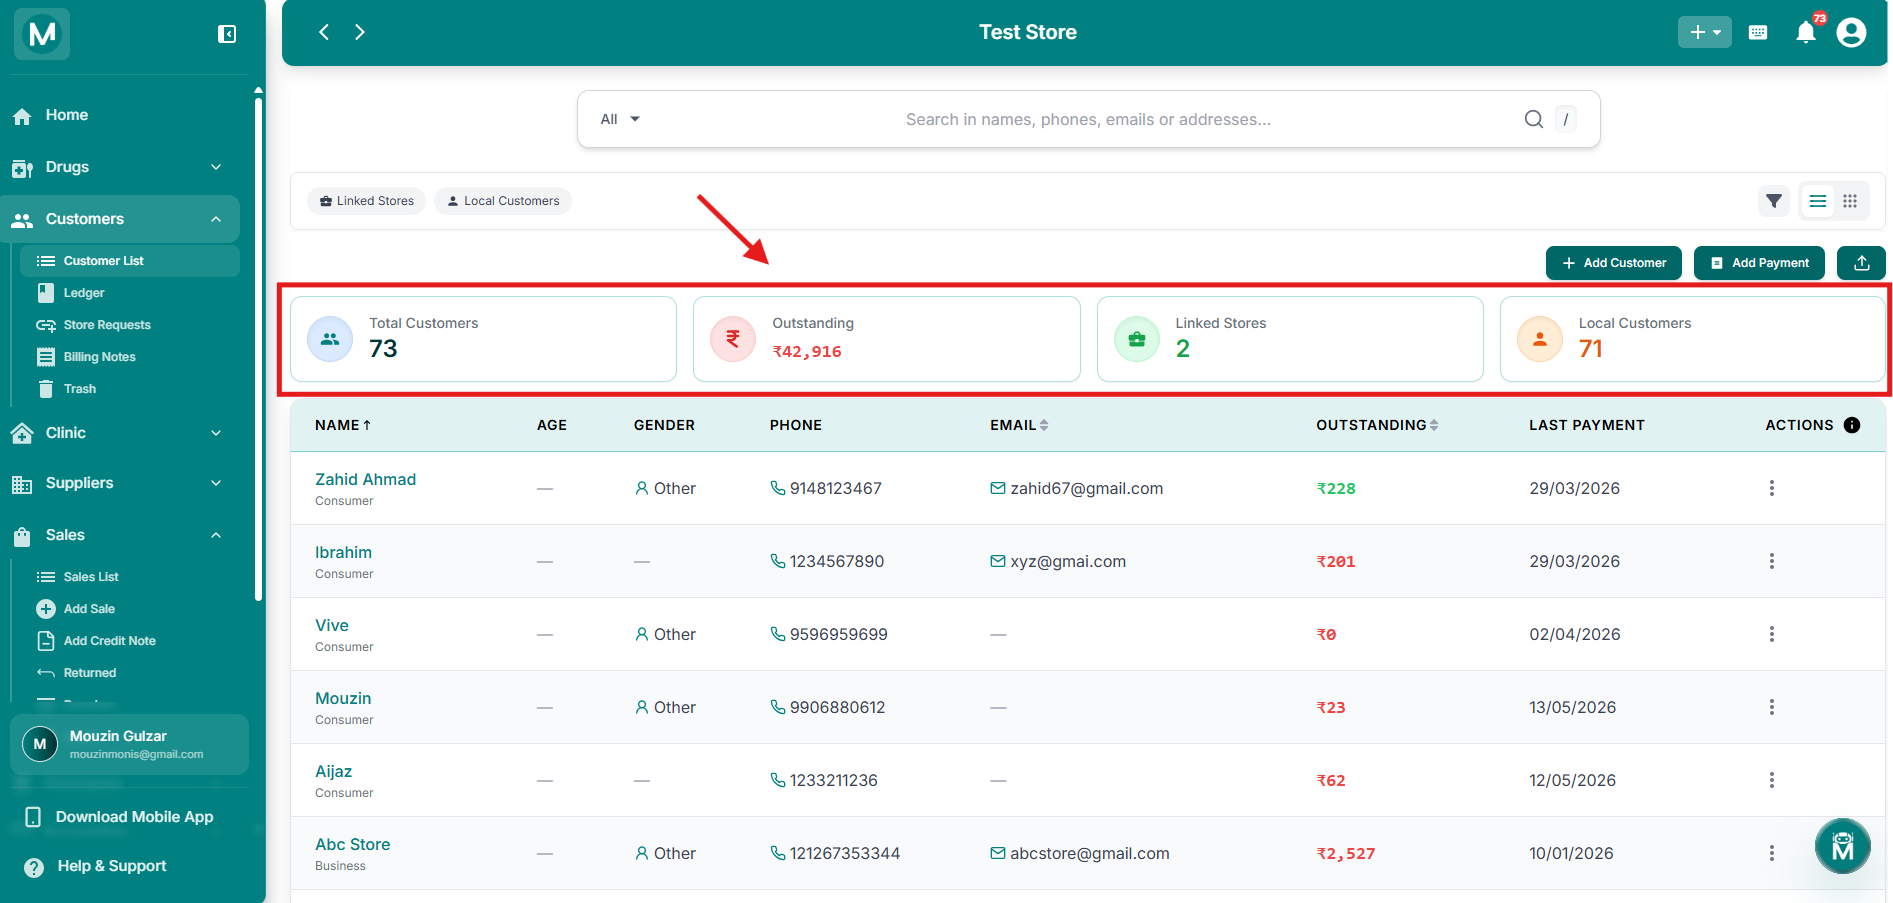
Task: Go to Home in sidebar
Action: click(x=120, y=115)
